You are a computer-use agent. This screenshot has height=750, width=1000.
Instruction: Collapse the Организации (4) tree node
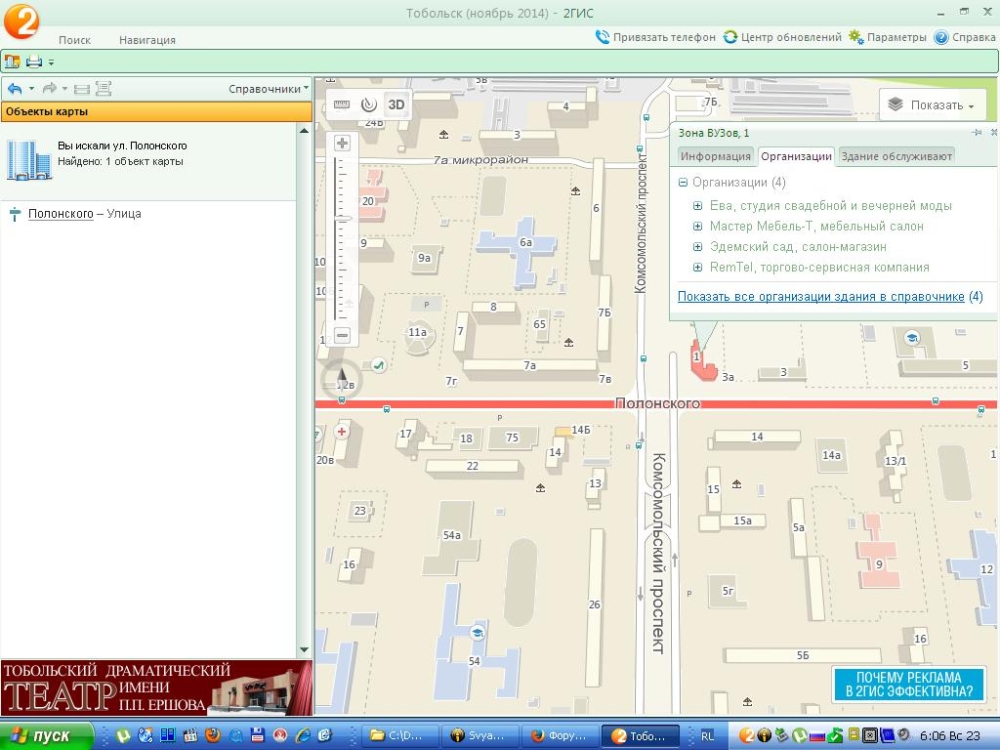point(683,182)
